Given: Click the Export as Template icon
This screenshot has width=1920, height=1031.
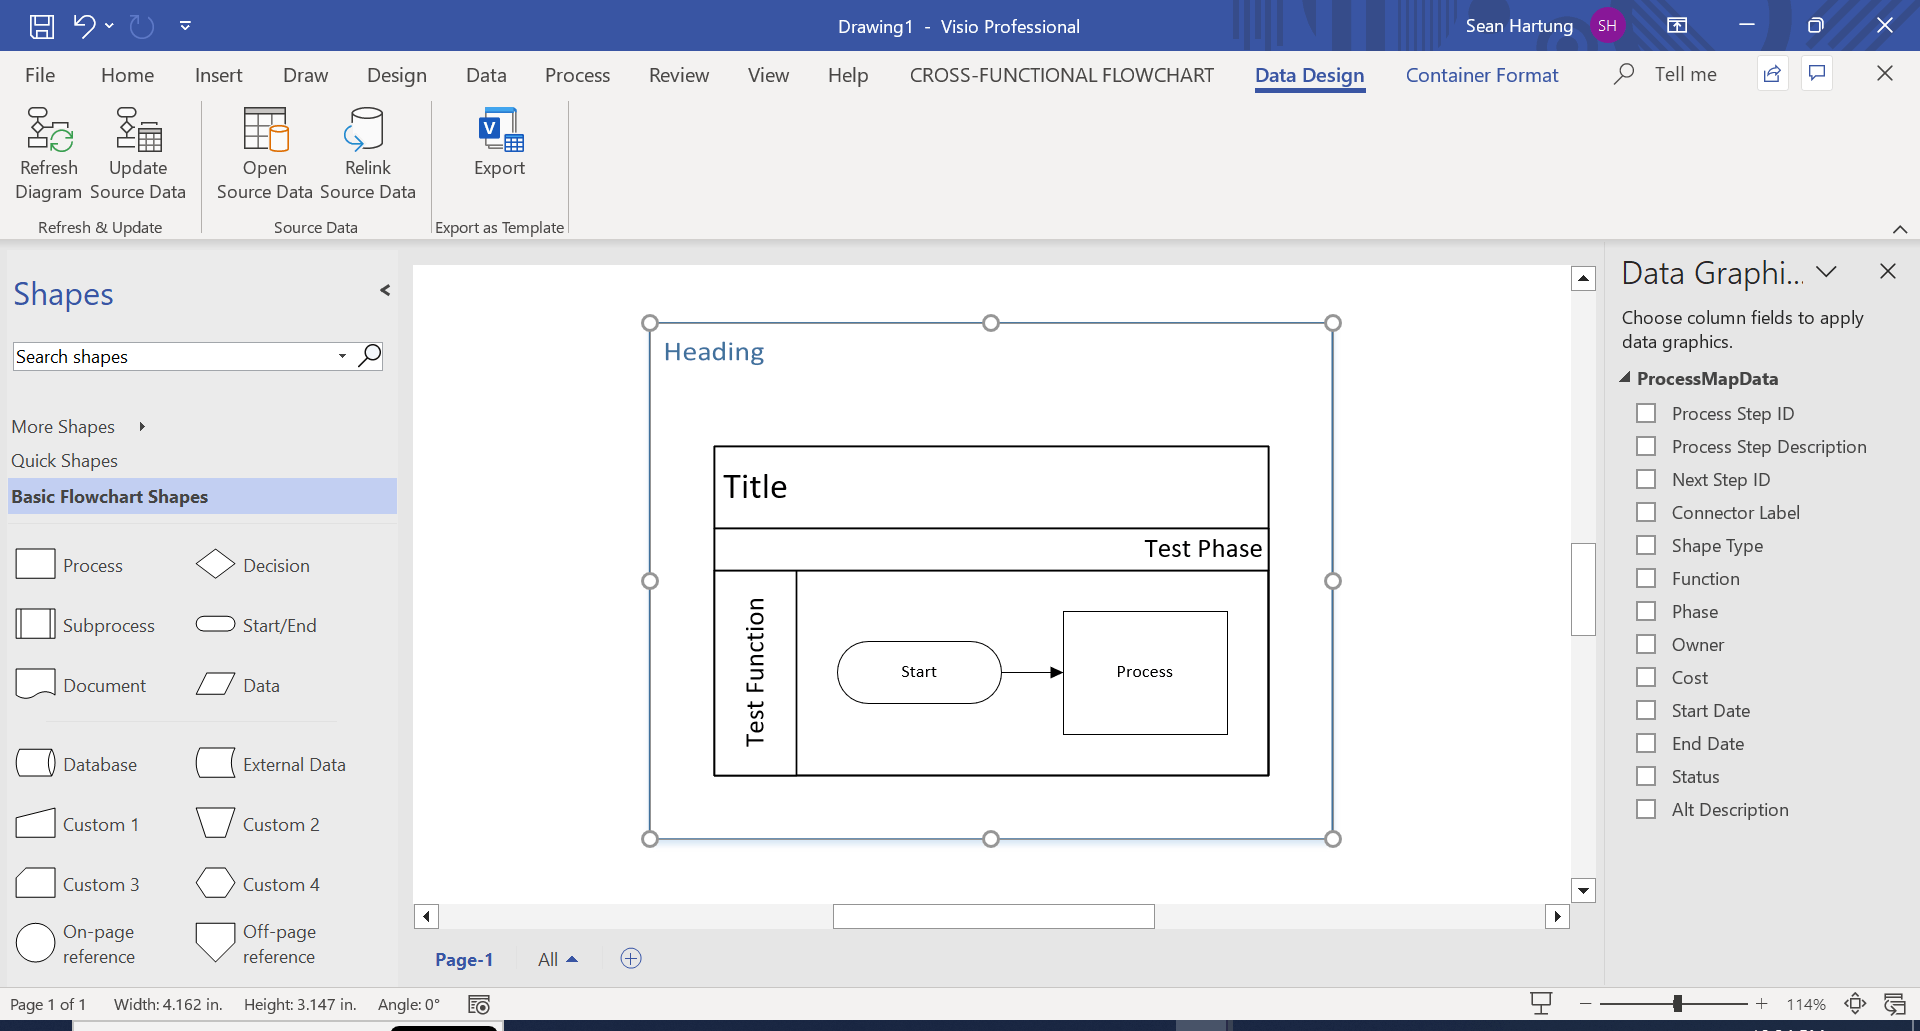Looking at the screenshot, I should pos(500,130).
